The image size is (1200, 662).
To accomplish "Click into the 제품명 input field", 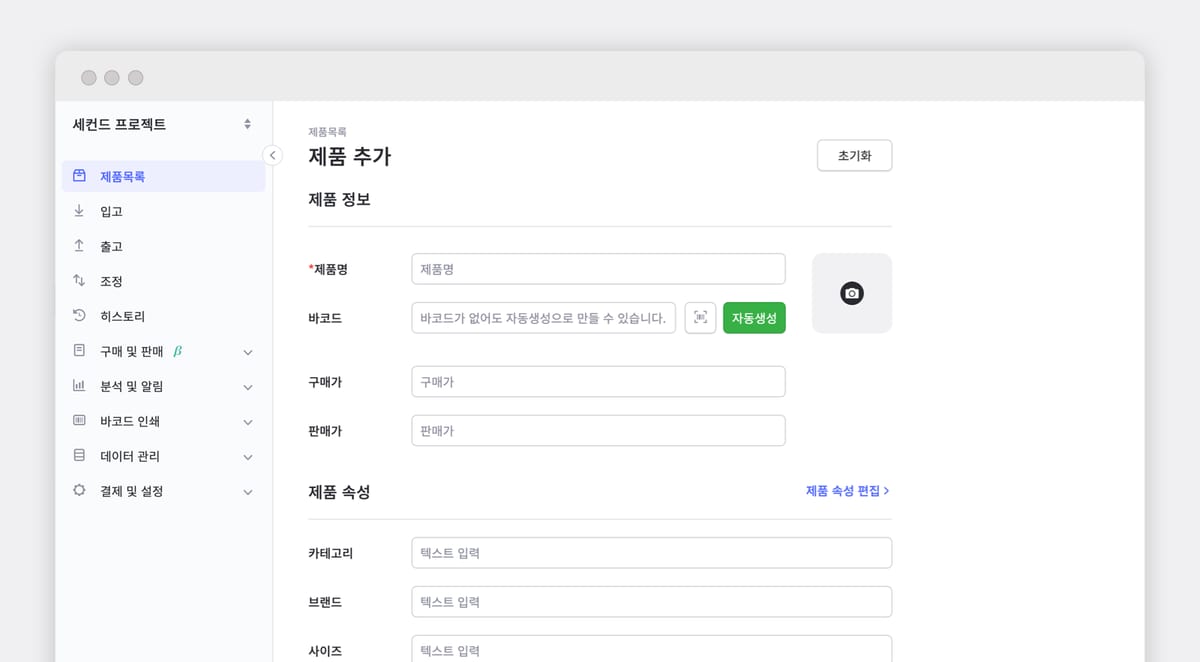I will [x=598, y=269].
